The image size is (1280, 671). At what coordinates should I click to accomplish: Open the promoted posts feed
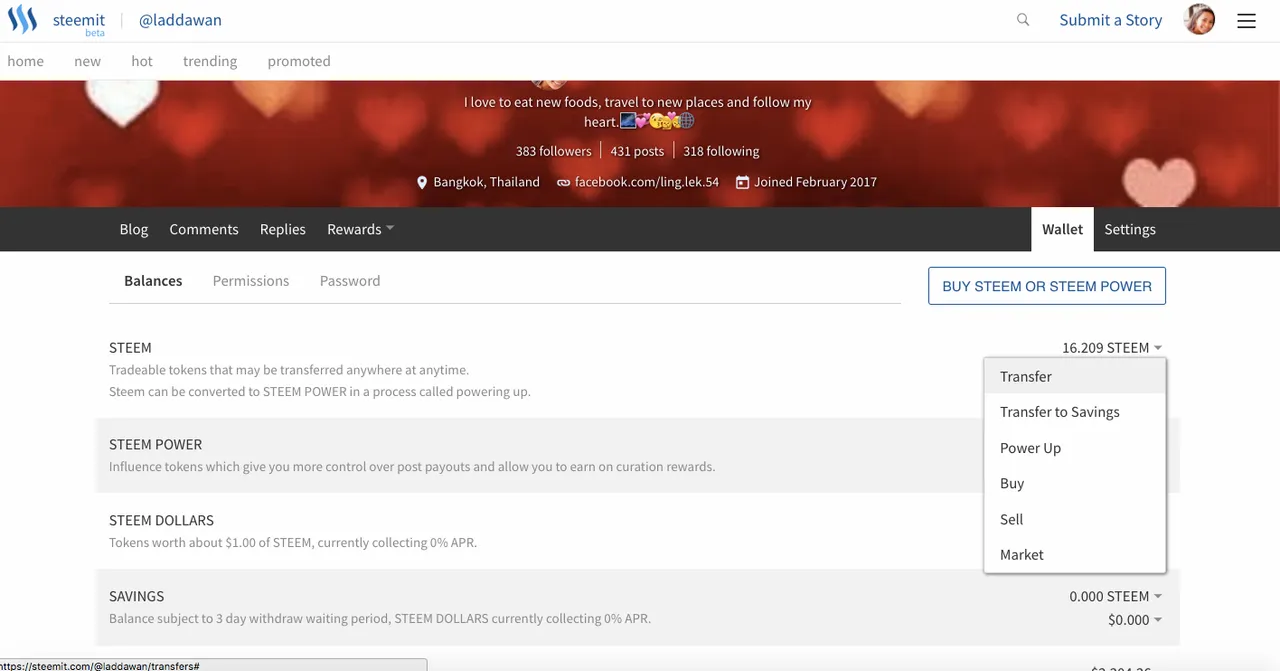click(299, 61)
